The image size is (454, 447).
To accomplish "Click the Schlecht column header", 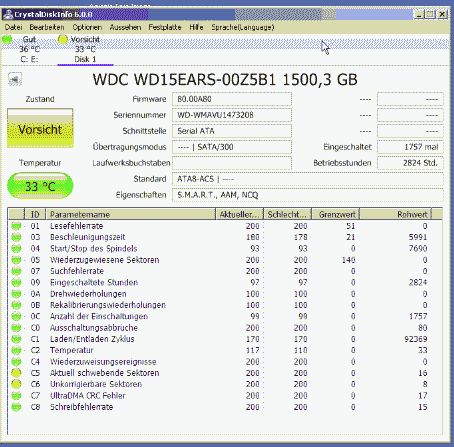I will pos(287,214).
